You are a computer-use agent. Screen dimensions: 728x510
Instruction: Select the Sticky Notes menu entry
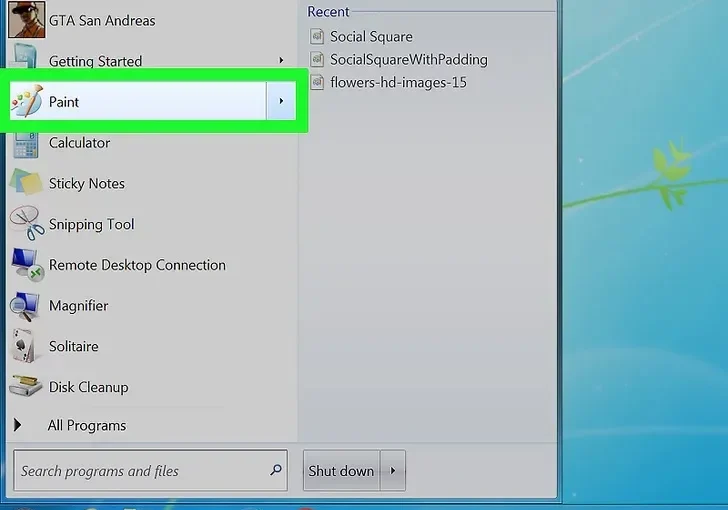point(87,184)
